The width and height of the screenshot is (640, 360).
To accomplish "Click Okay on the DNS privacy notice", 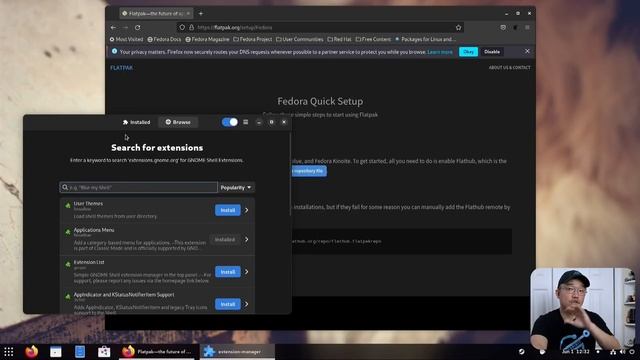I will pos(469,52).
